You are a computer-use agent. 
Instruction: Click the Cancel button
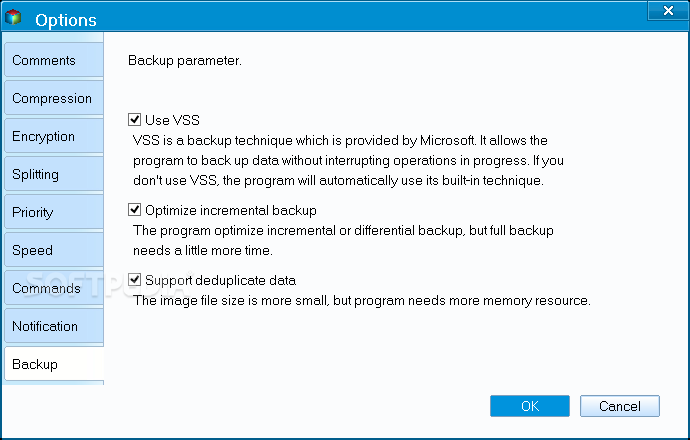coord(620,406)
